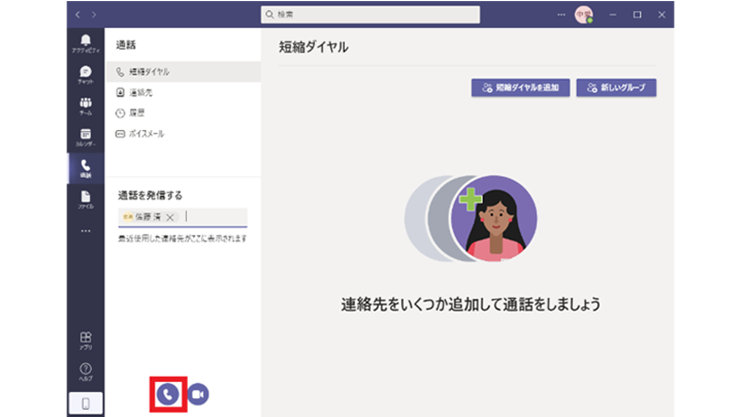
Task: Select the Calls phone sidebar icon
Action: click(85, 168)
